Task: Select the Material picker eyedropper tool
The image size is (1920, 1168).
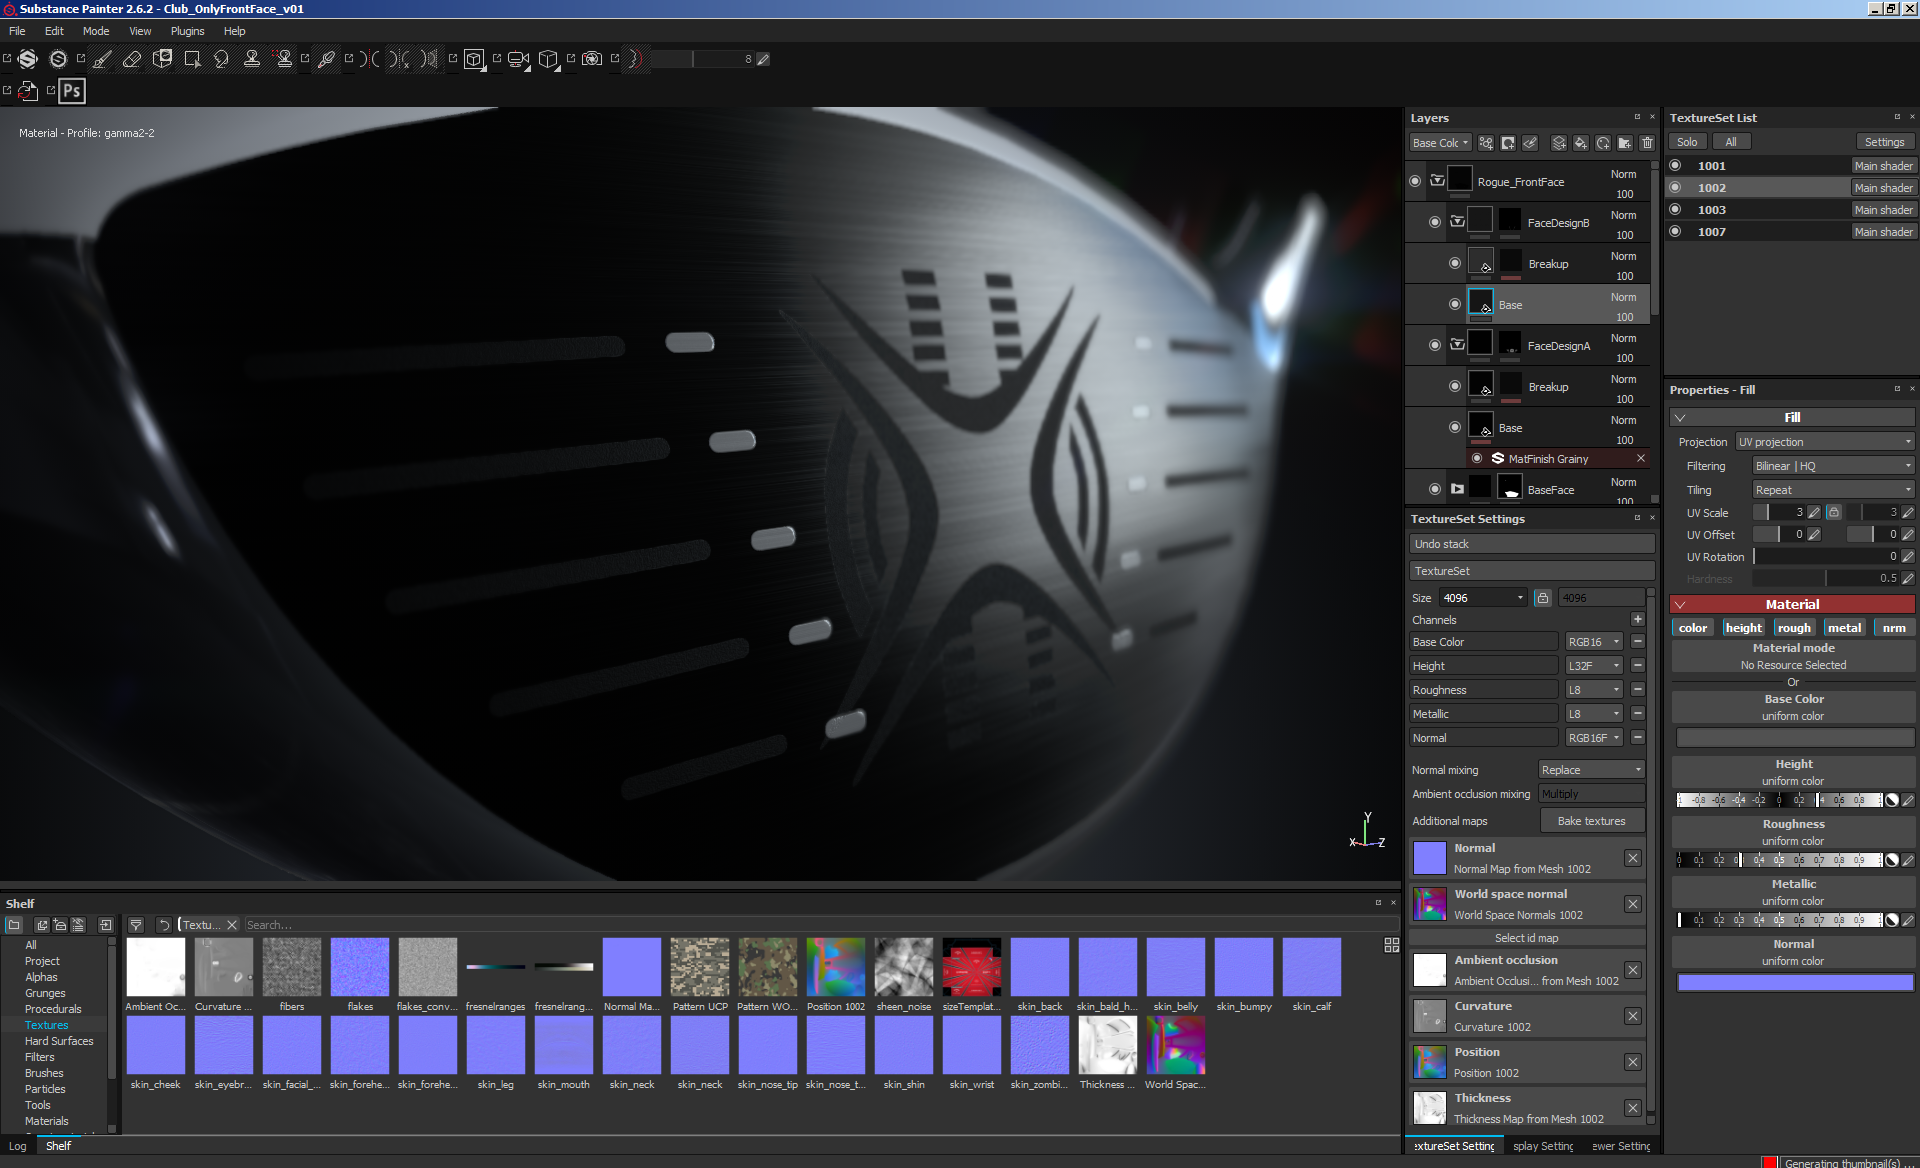Action: 326,59
